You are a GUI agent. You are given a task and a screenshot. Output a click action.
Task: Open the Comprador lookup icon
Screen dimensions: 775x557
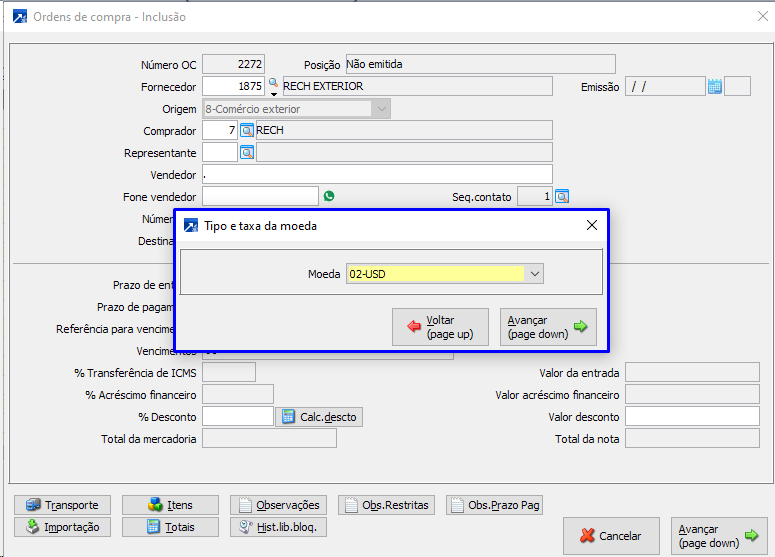pyautogui.click(x=247, y=130)
